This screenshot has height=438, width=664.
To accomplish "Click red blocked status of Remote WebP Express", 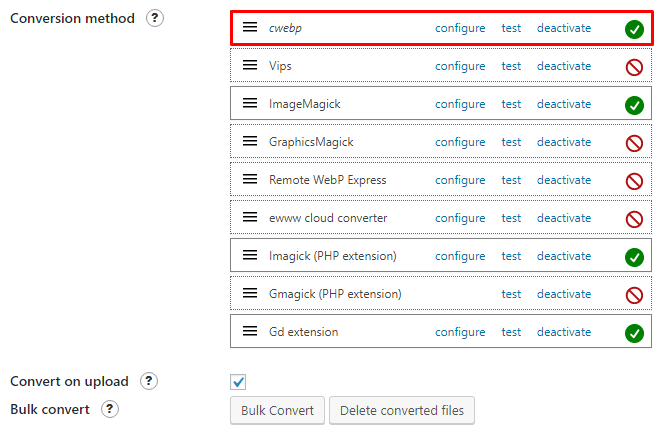I will pyautogui.click(x=634, y=181).
